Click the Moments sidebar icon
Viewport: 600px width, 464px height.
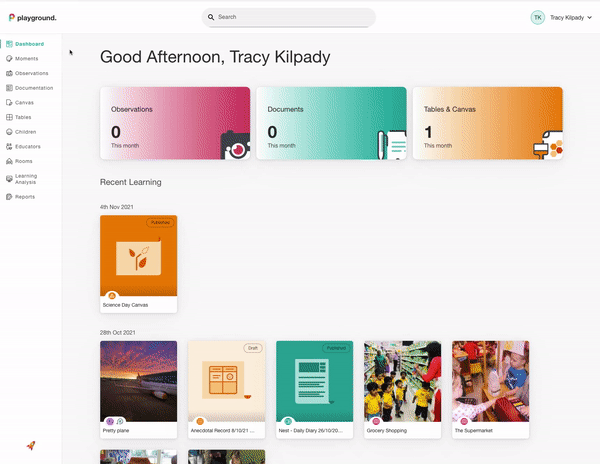click(x=9, y=59)
